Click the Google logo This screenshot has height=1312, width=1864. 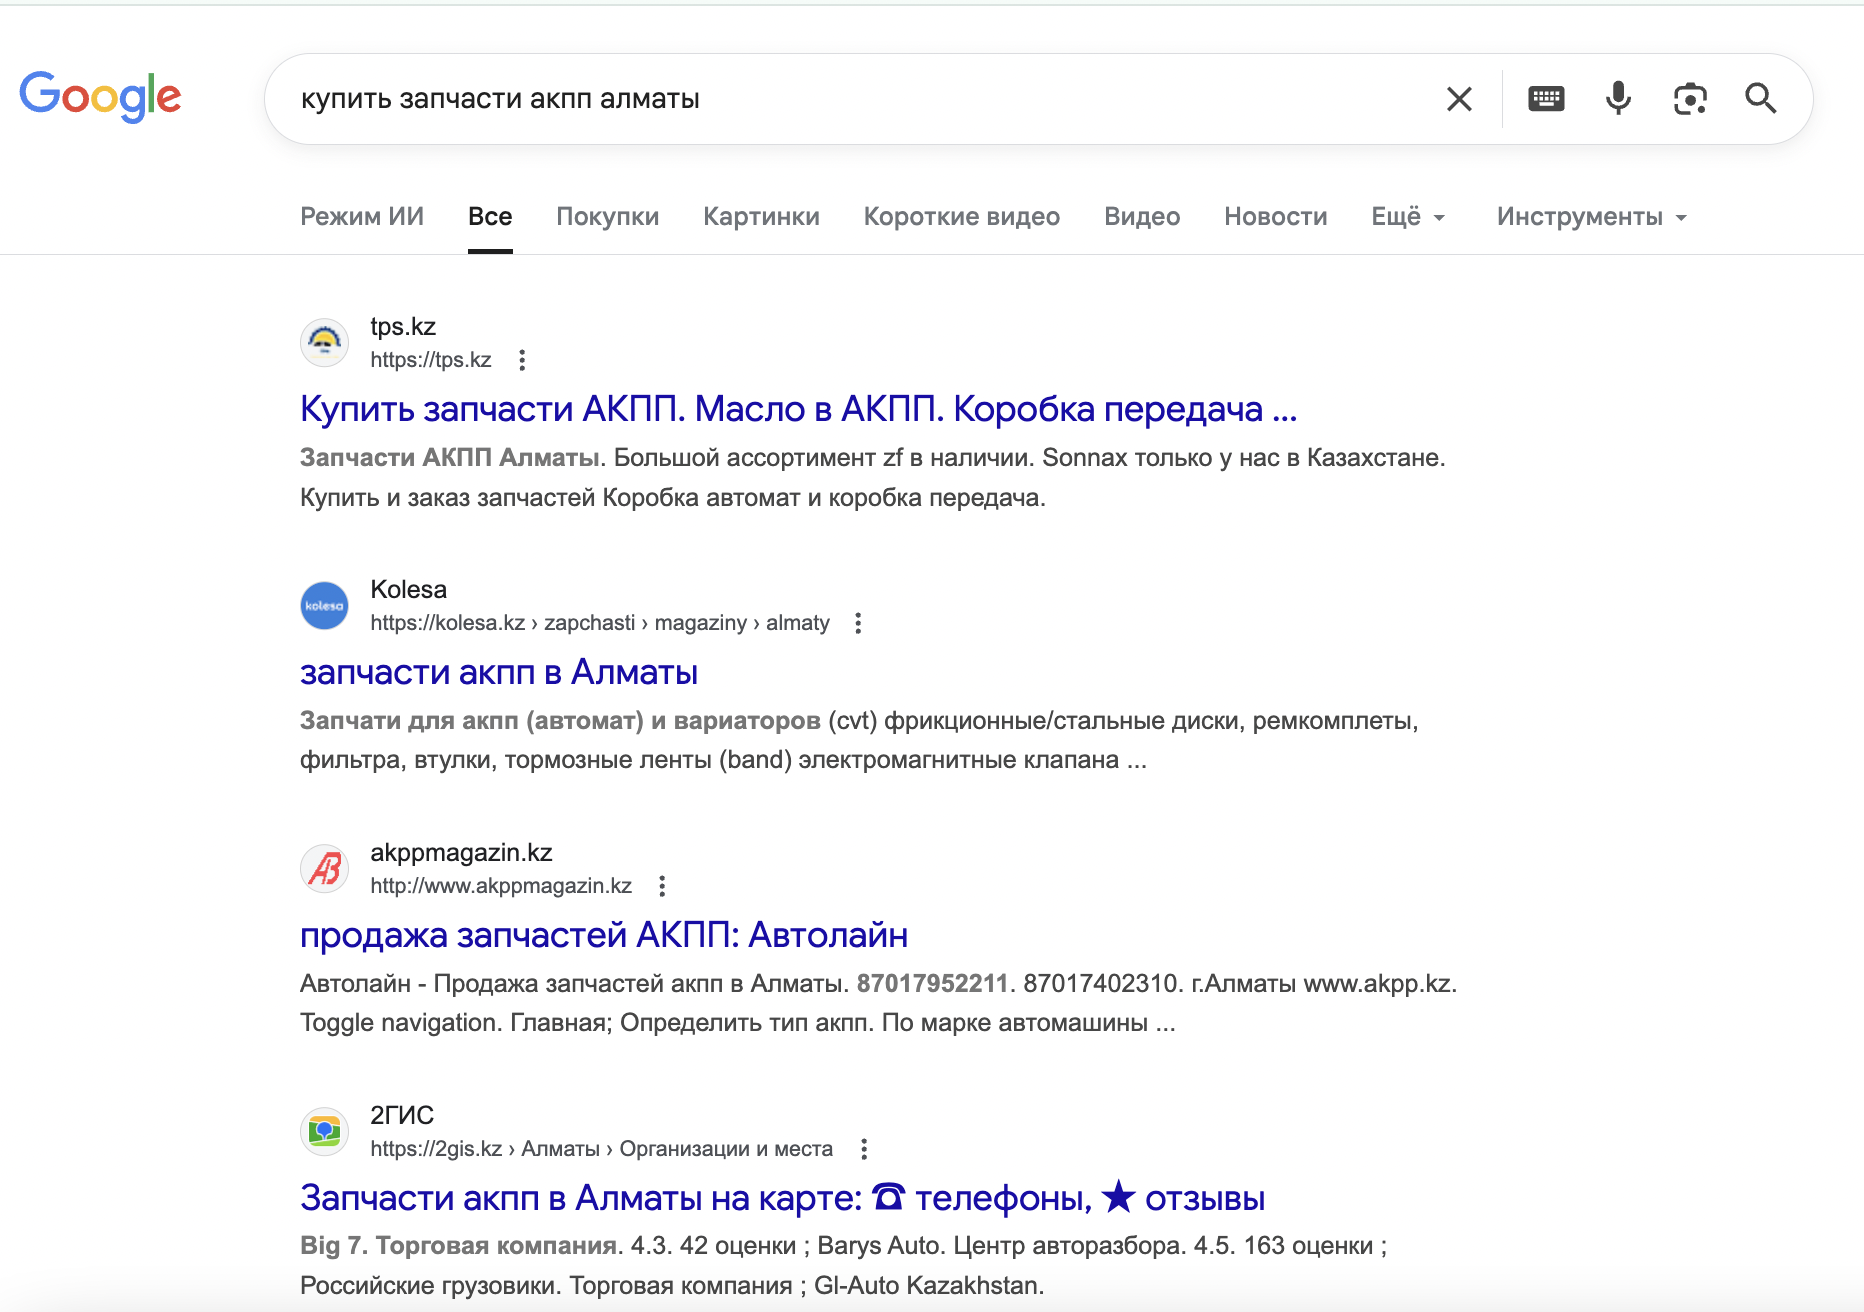tap(100, 97)
